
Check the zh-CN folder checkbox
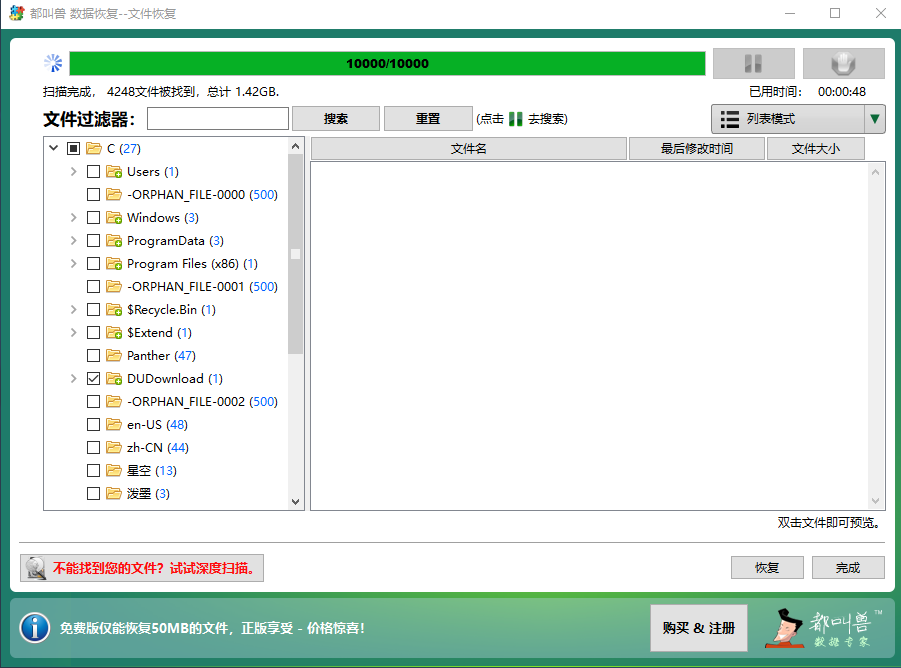[93, 447]
